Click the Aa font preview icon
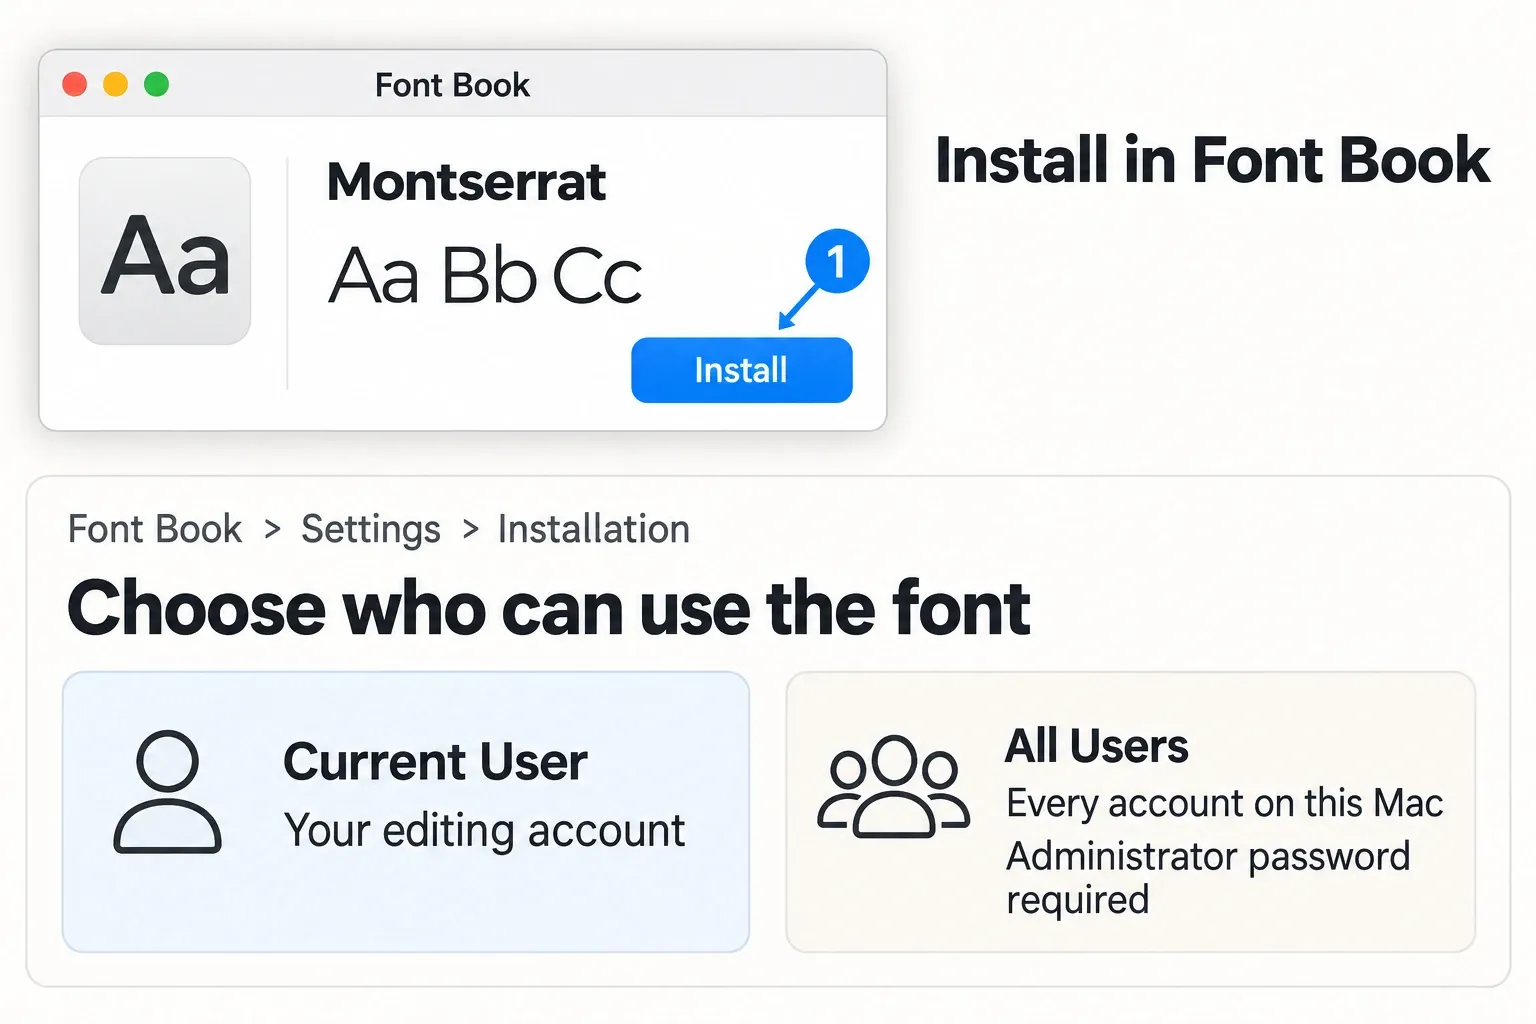 point(165,251)
